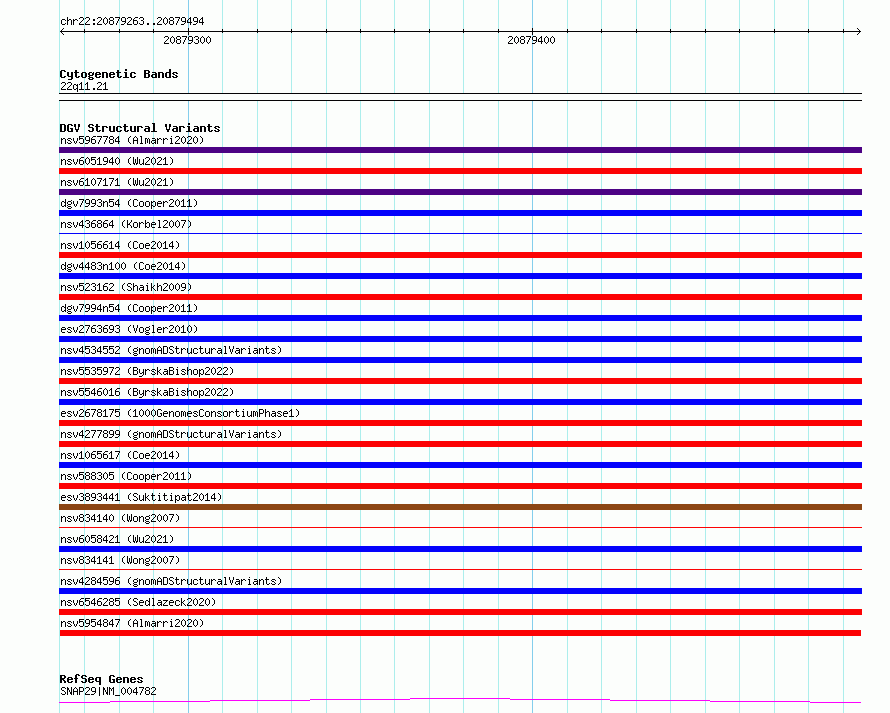
Task: Select the red bar under nsv5954847
Action: (x=460, y=633)
